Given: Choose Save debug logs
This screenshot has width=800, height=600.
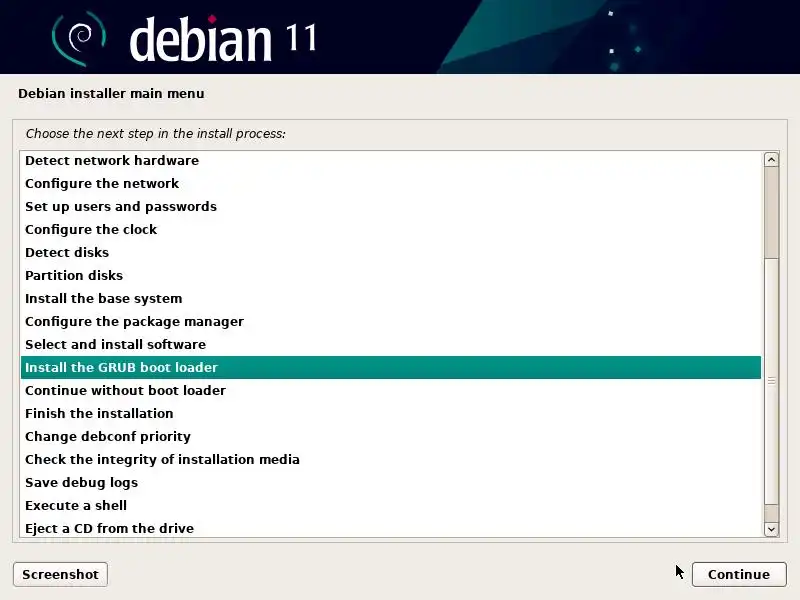Looking at the screenshot, I should 391,482.
